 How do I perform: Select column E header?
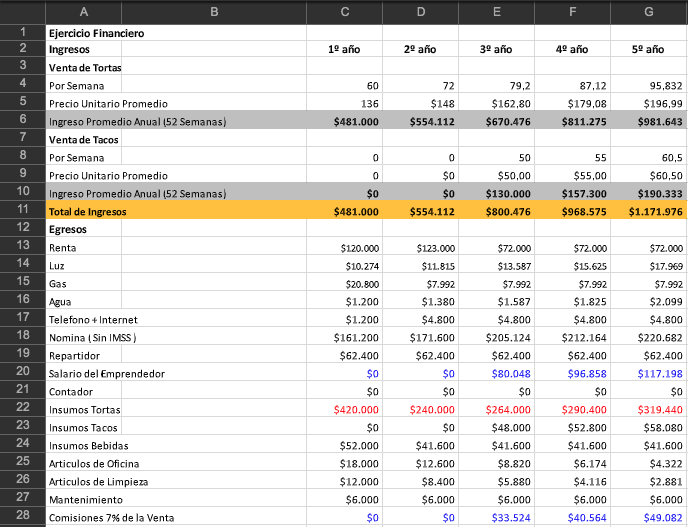496,12
